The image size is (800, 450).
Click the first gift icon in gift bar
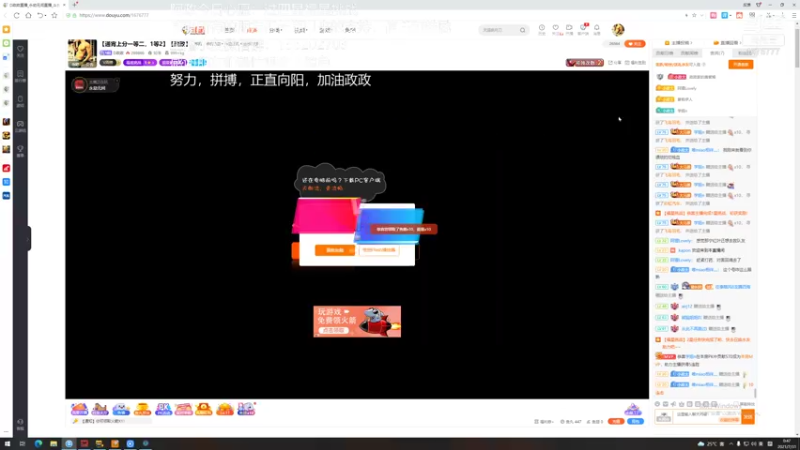point(80,409)
